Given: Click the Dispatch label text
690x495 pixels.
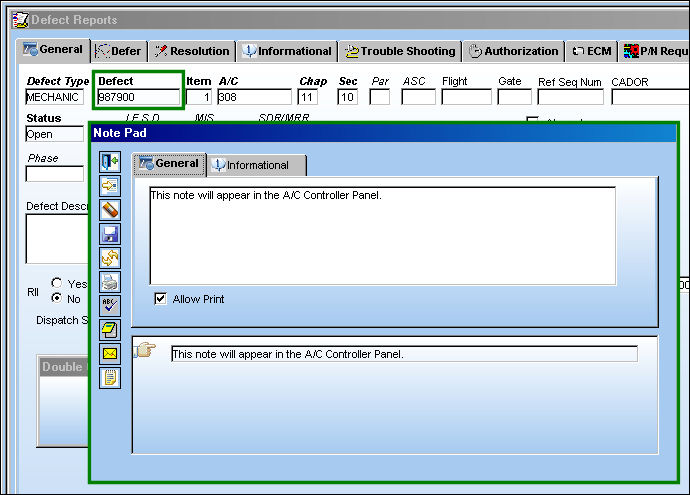Looking at the screenshot, I should click(57, 320).
